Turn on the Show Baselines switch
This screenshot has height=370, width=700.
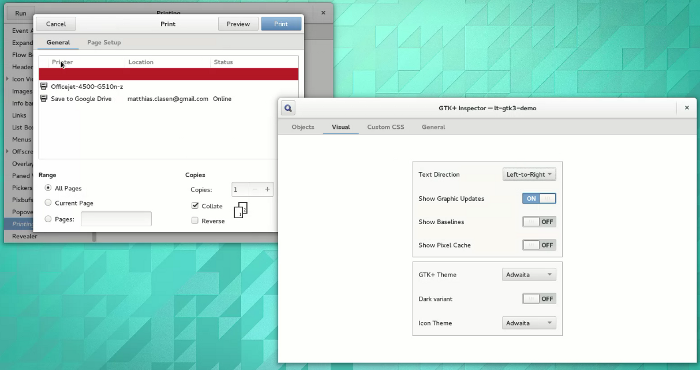click(539, 222)
